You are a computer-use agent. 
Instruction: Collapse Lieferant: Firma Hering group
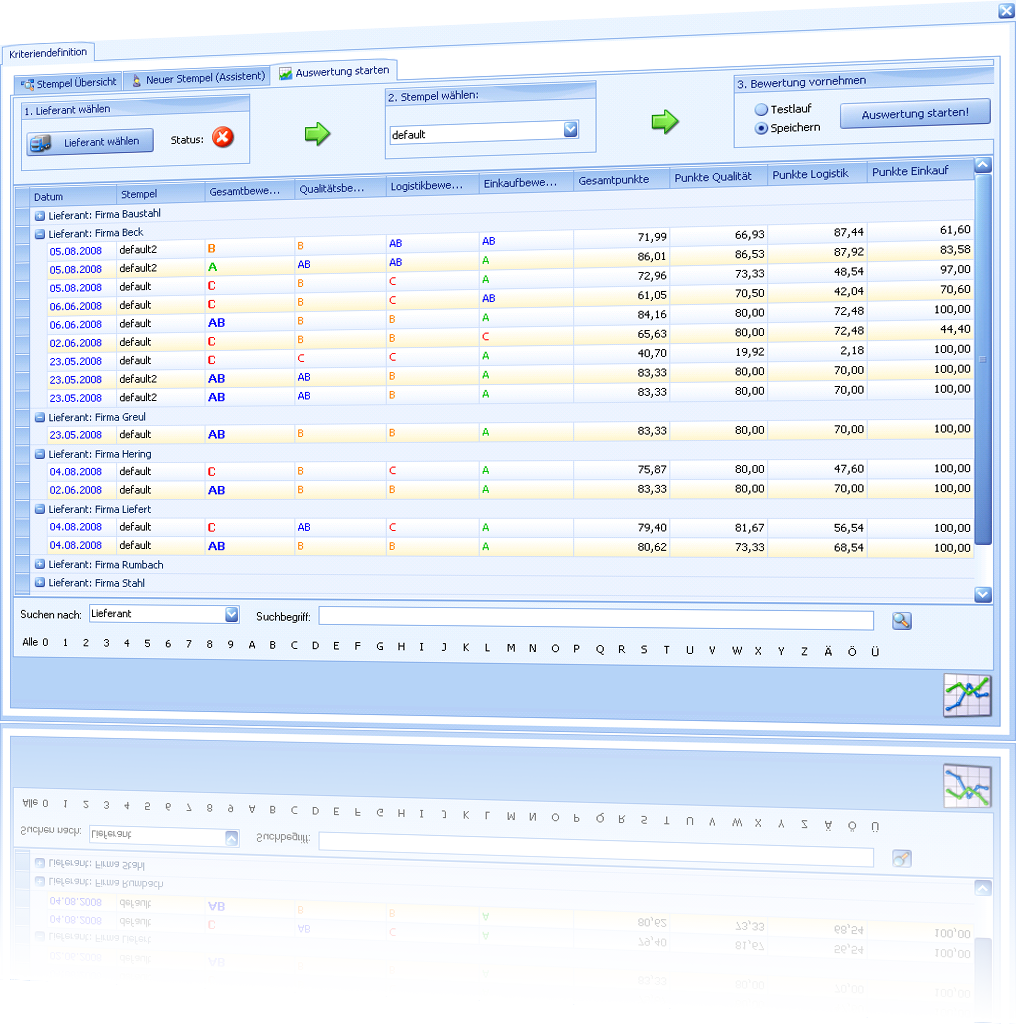[x=40, y=454]
